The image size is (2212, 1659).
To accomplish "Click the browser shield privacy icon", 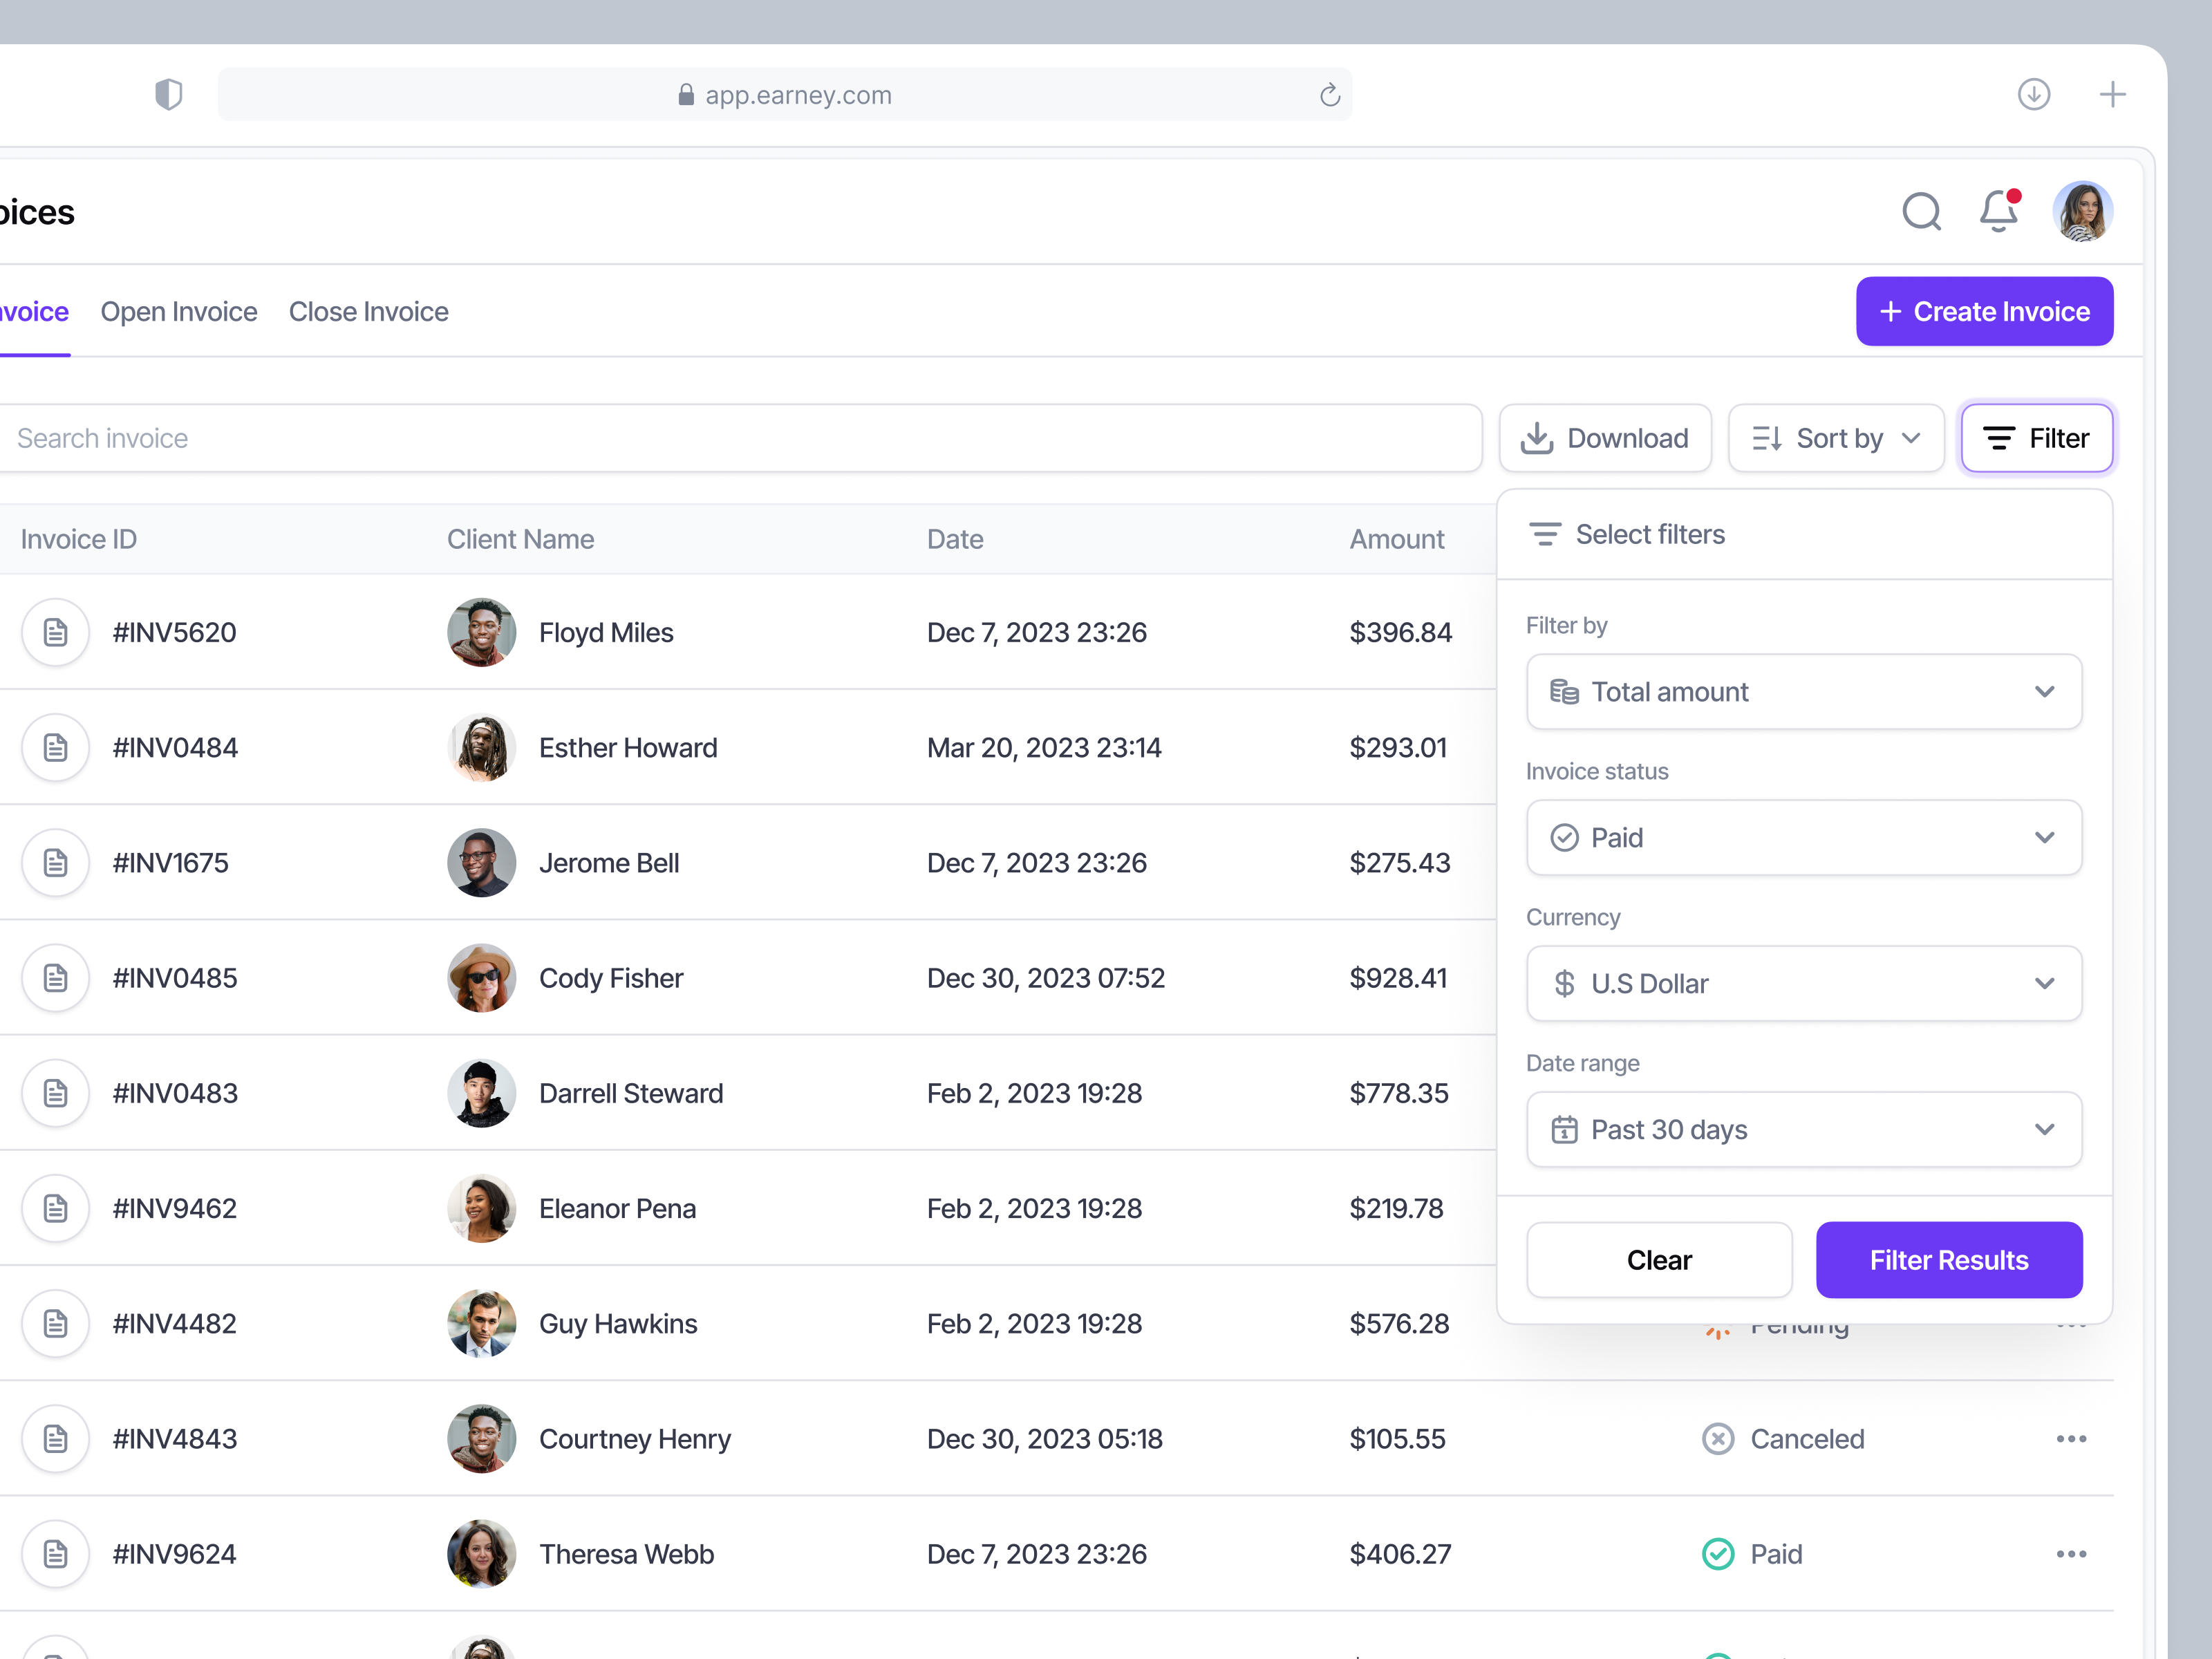I will click(169, 93).
